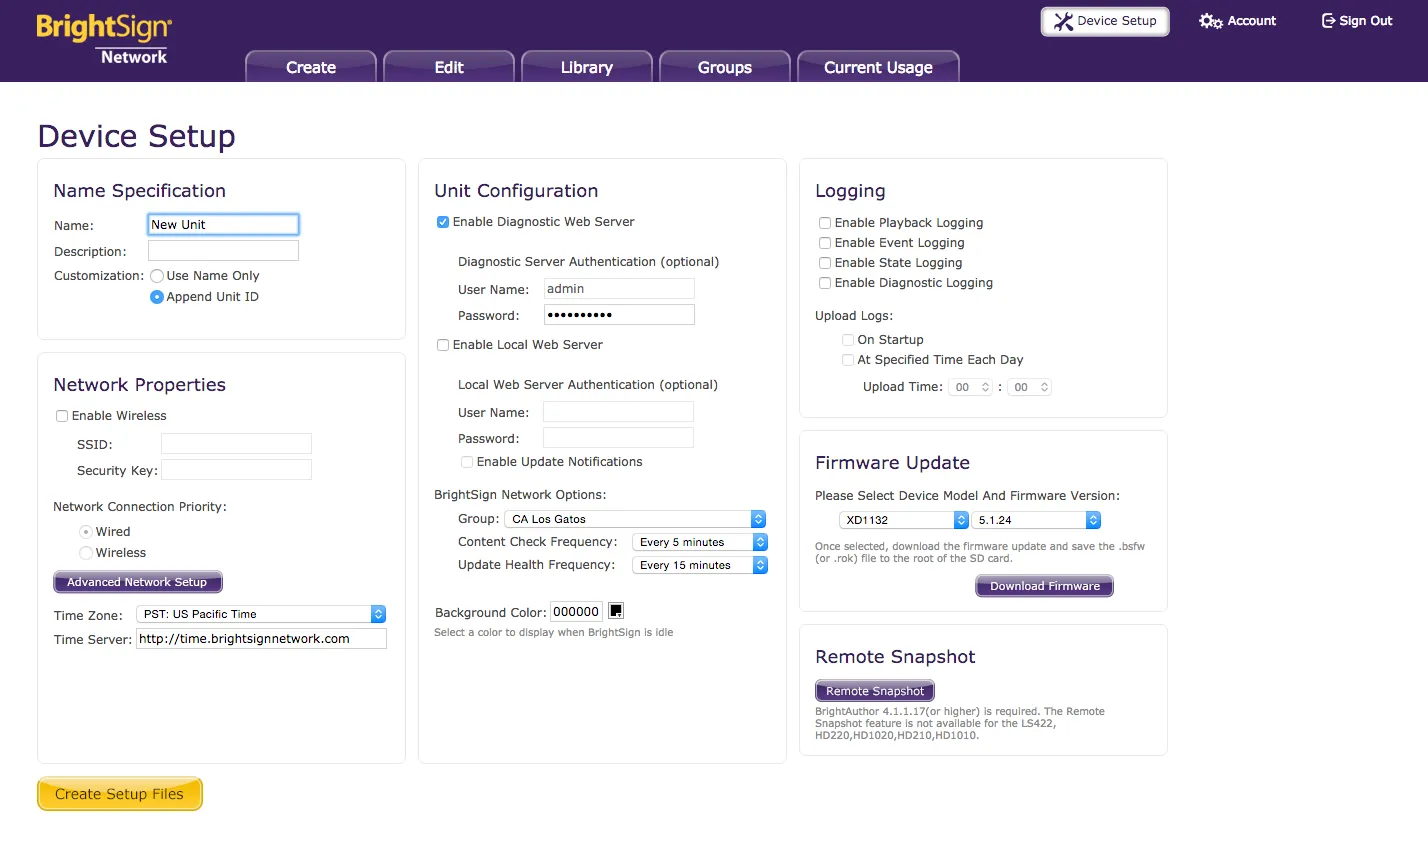The height and width of the screenshot is (848, 1428).
Task: Open the Group dropdown
Action: (x=636, y=519)
